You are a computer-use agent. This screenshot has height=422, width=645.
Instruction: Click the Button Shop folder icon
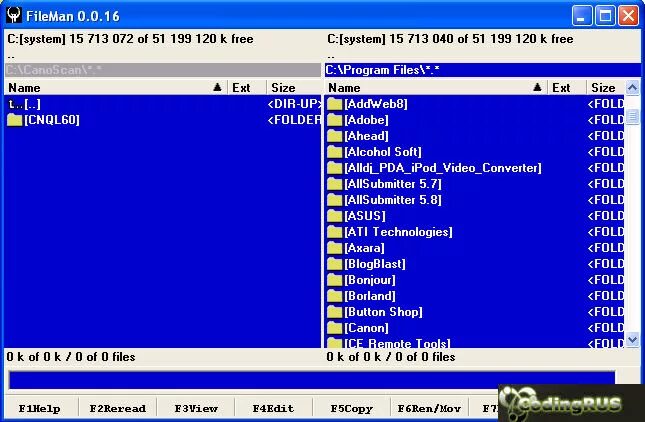(x=334, y=312)
